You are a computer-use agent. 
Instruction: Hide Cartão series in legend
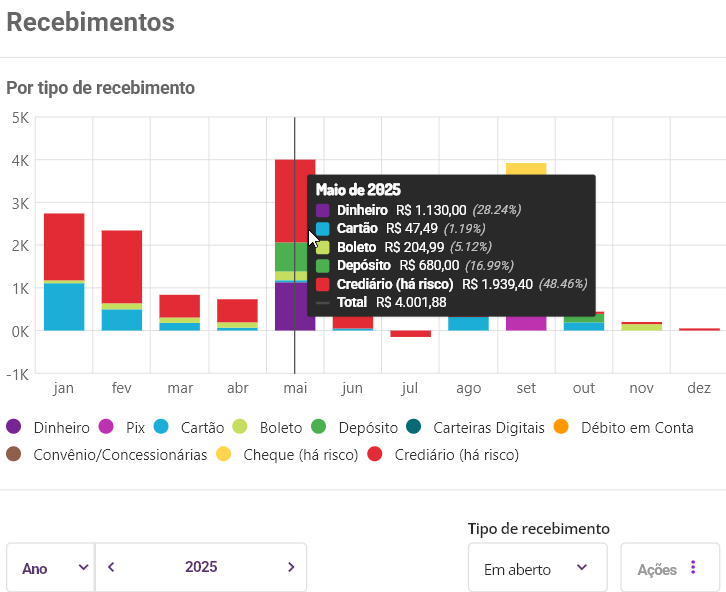[192, 427]
